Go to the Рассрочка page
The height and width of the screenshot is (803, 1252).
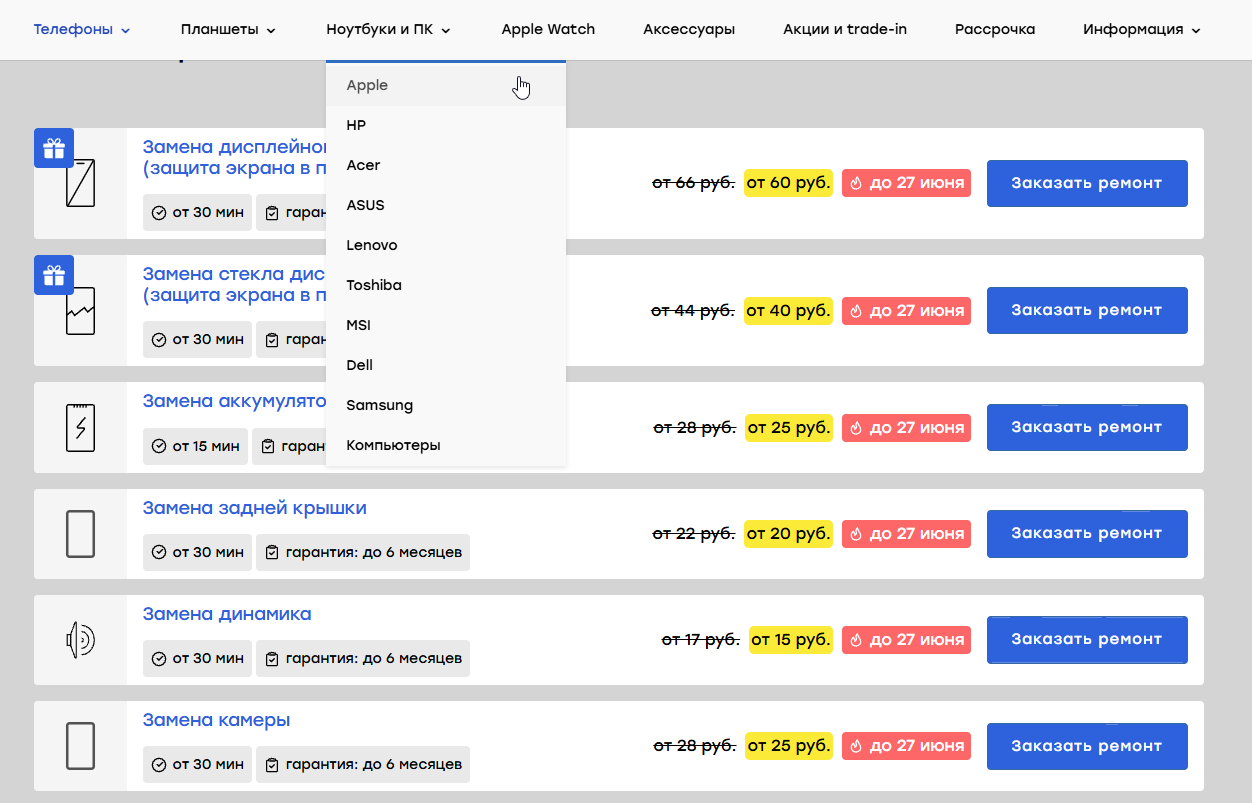(995, 29)
